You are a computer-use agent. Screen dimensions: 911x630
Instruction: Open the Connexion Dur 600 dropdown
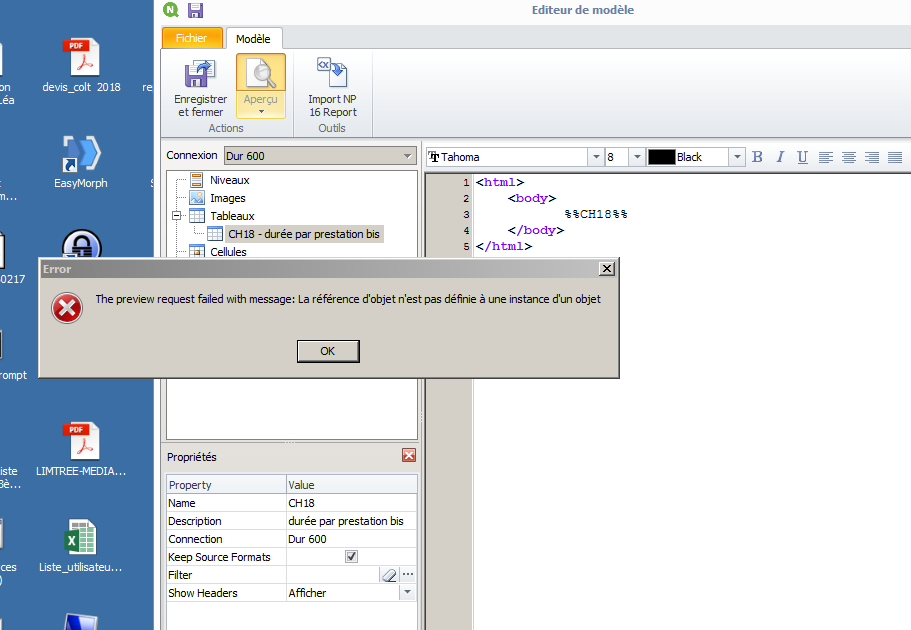coord(407,156)
